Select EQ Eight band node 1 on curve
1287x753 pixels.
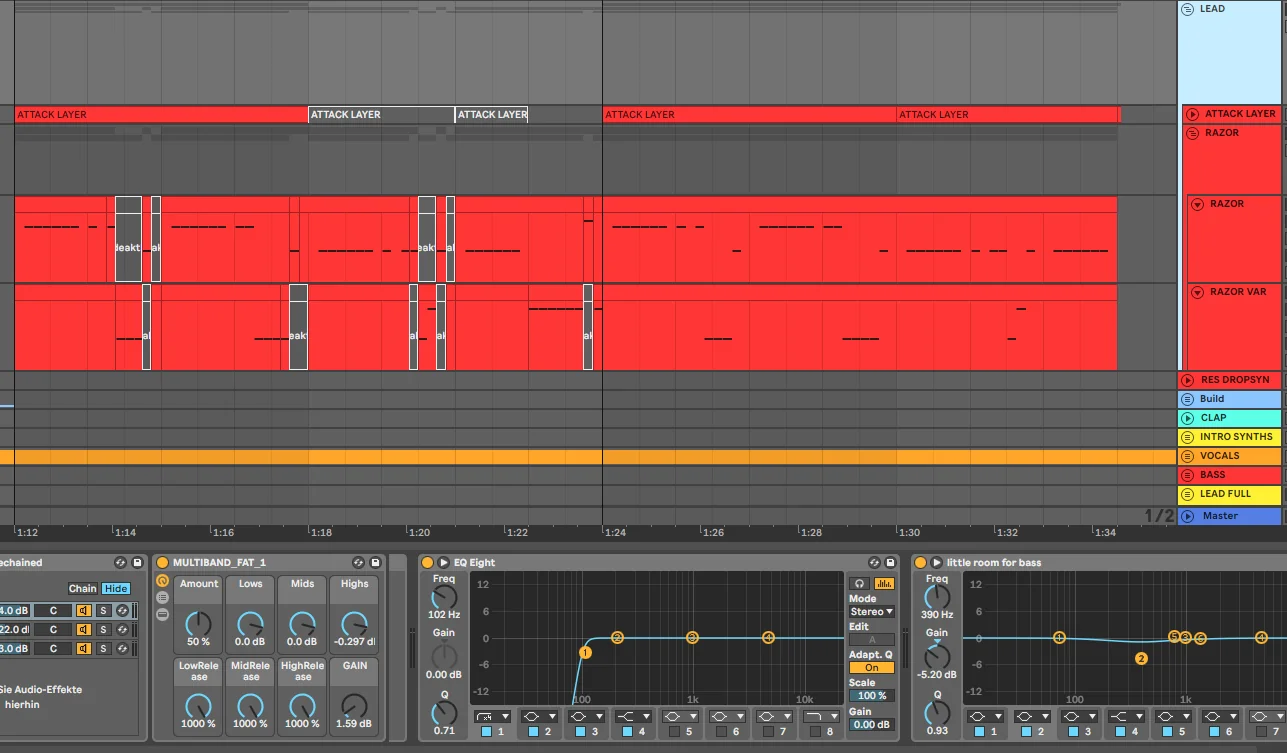[x=585, y=652]
